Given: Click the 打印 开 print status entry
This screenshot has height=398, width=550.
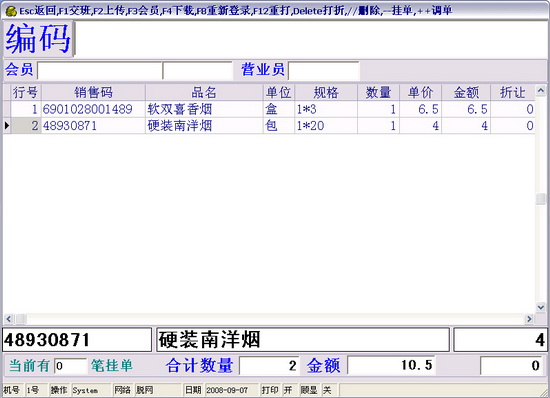Looking at the screenshot, I should pos(278,390).
